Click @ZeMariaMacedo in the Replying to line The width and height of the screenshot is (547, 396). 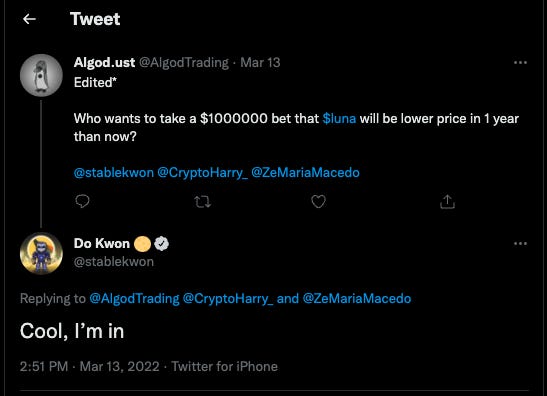[357, 299]
